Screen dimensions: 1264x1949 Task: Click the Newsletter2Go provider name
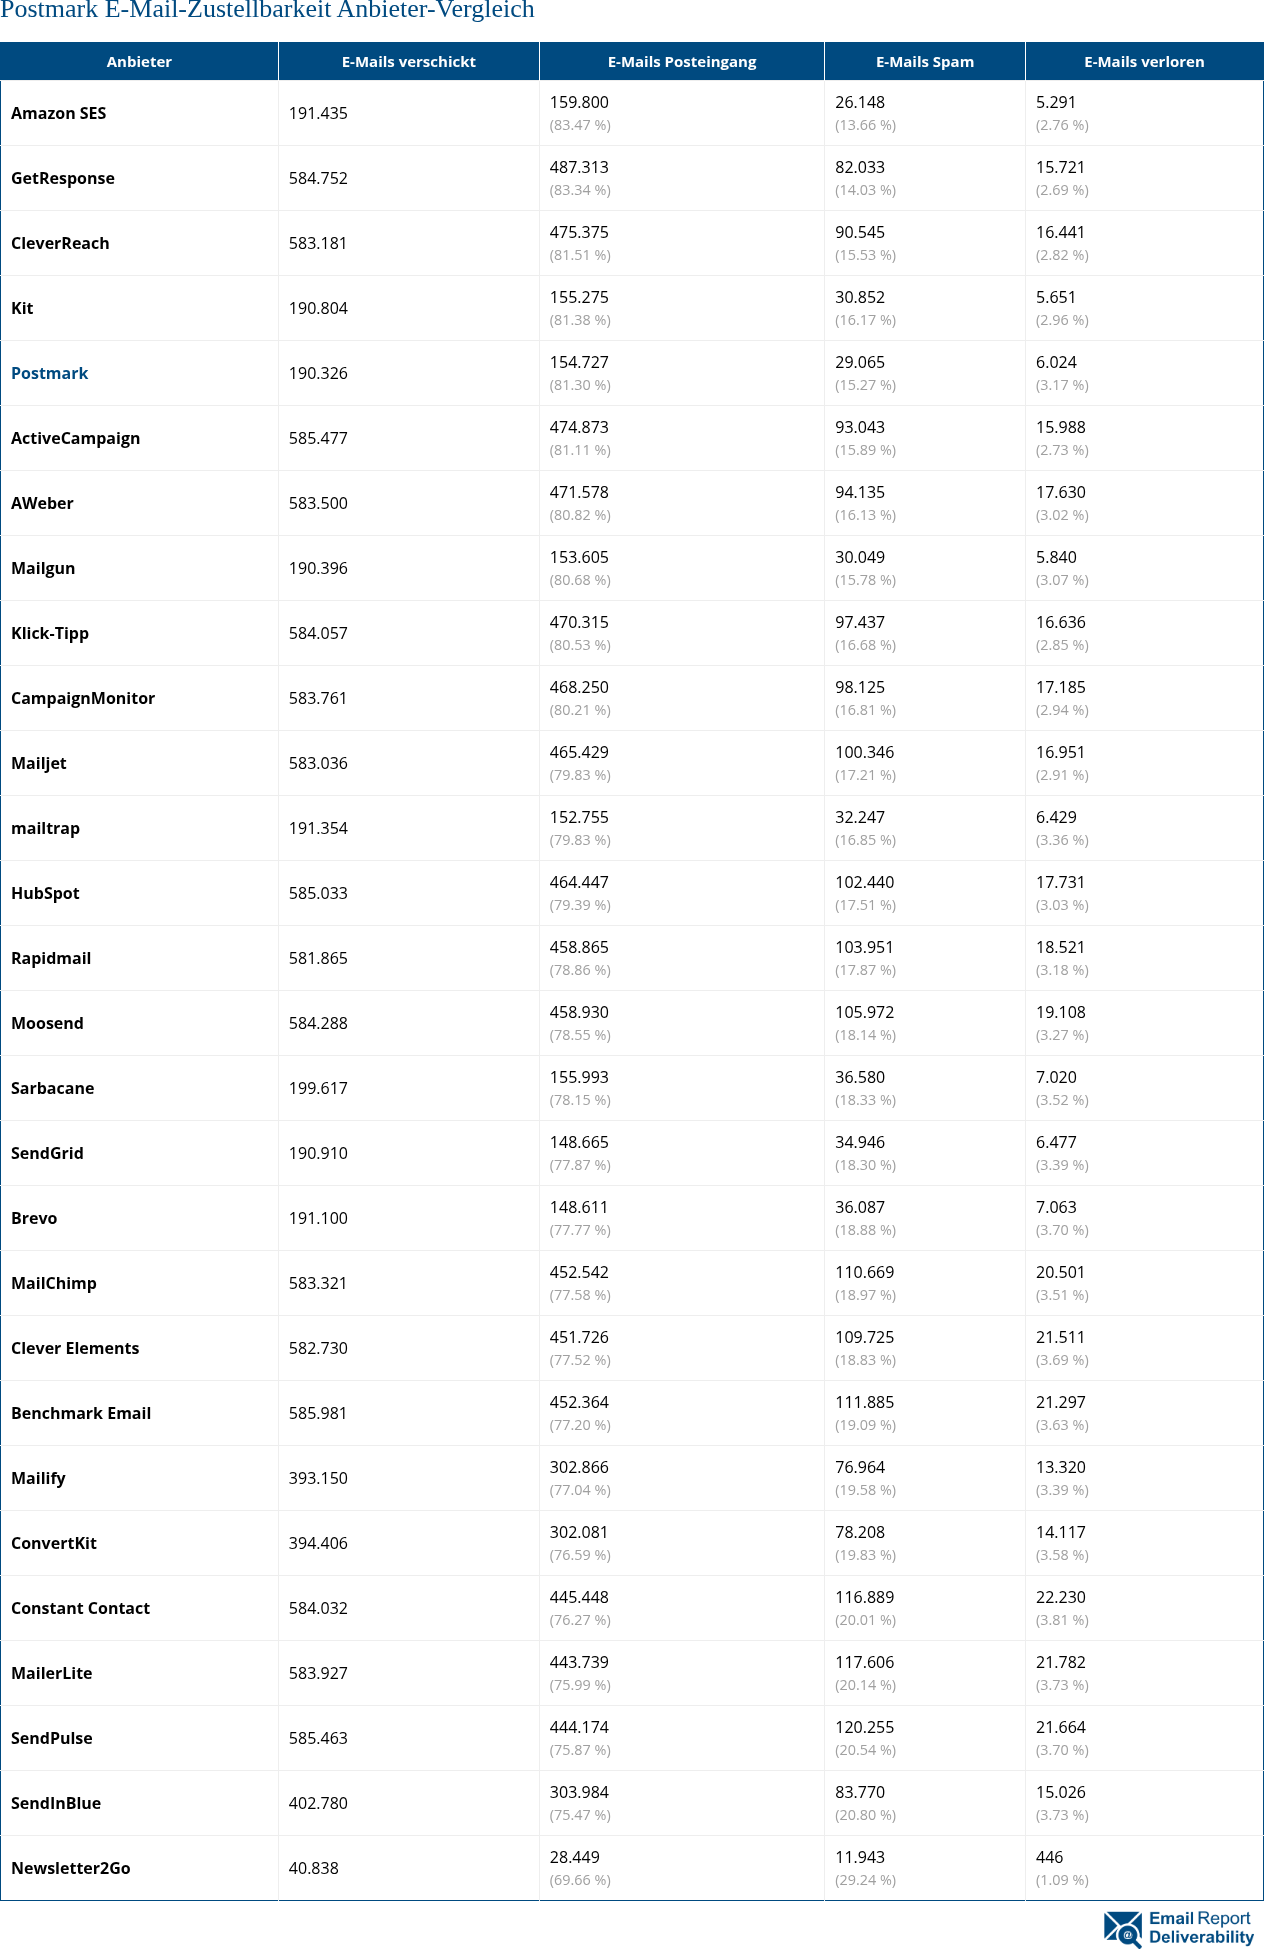coord(71,1868)
